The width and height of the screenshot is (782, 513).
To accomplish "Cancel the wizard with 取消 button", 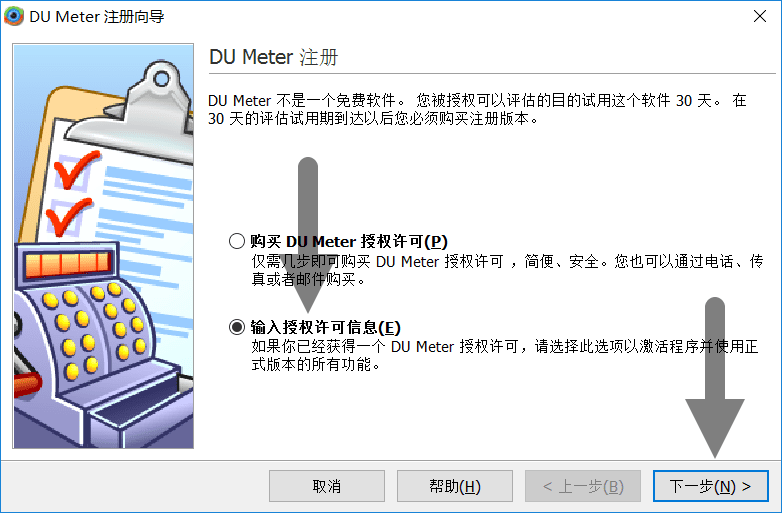I will point(327,486).
